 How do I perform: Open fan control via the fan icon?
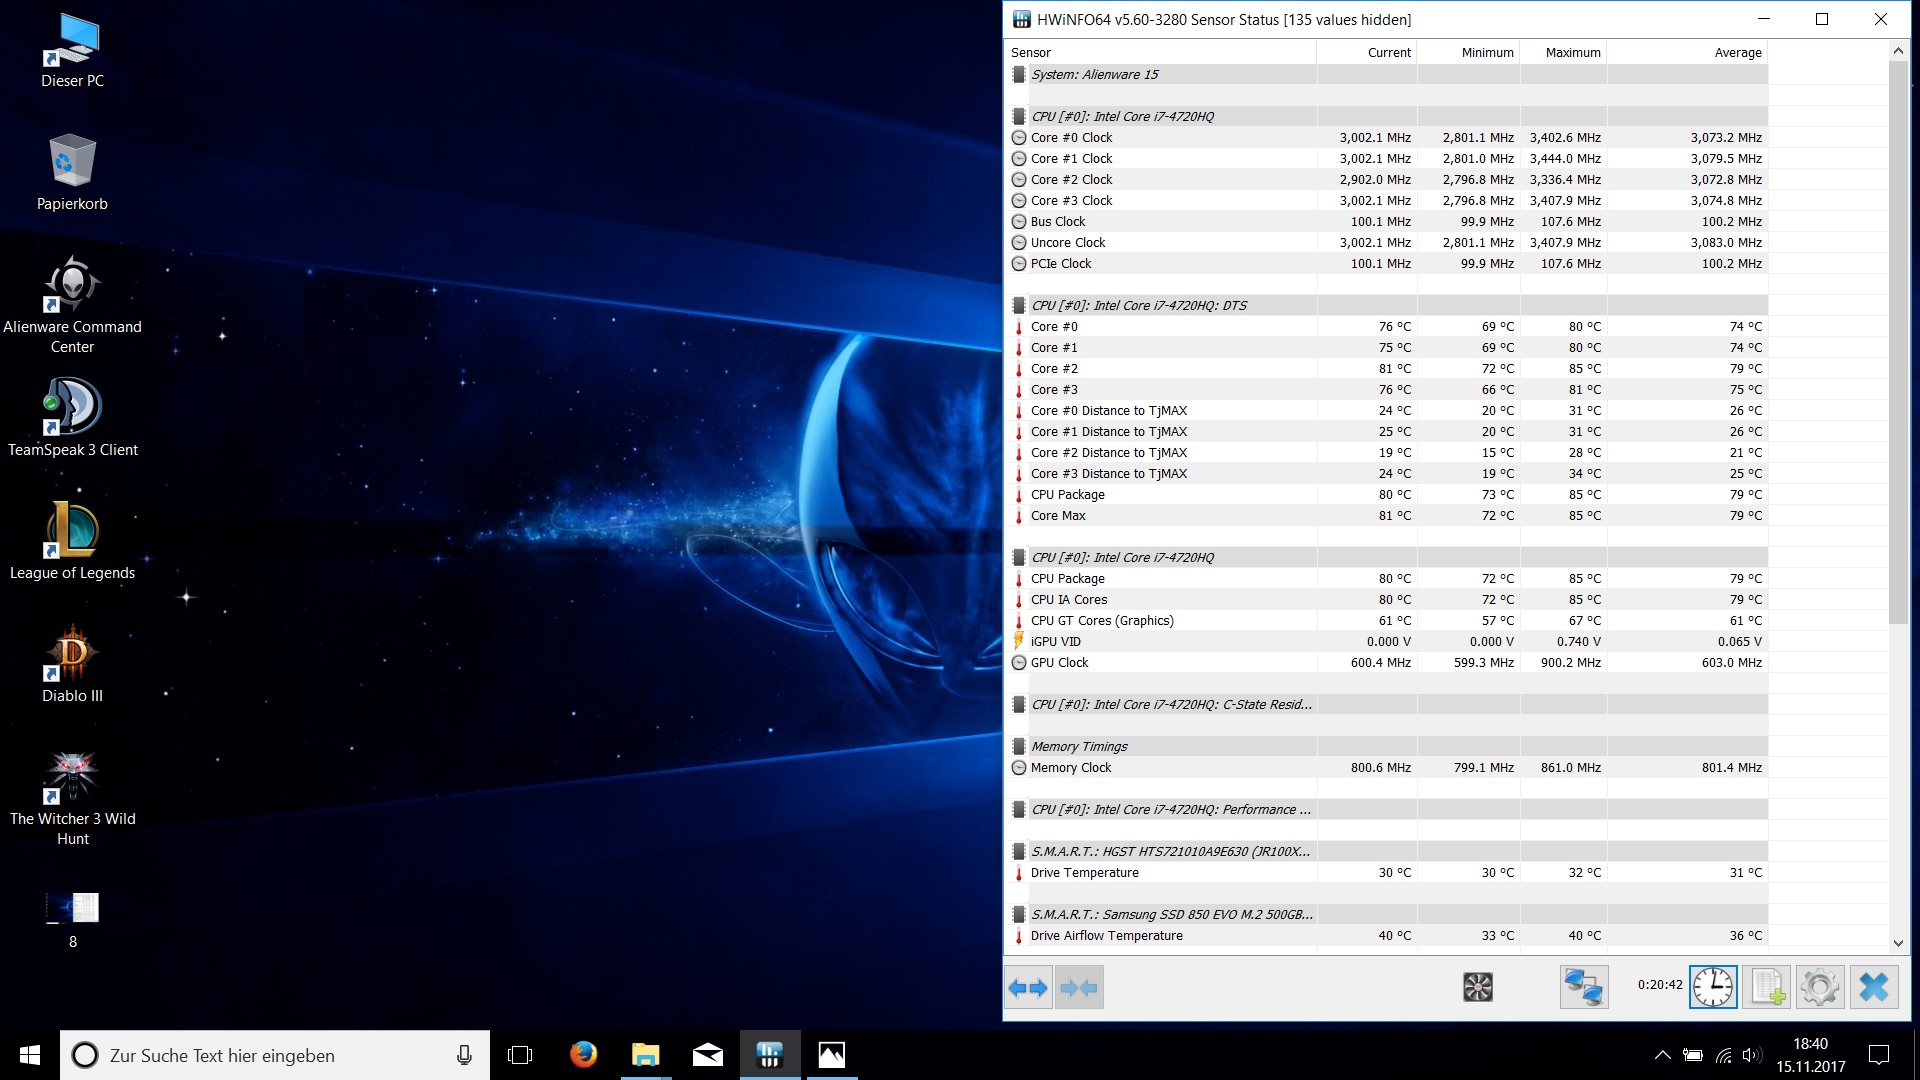(1477, 988)
